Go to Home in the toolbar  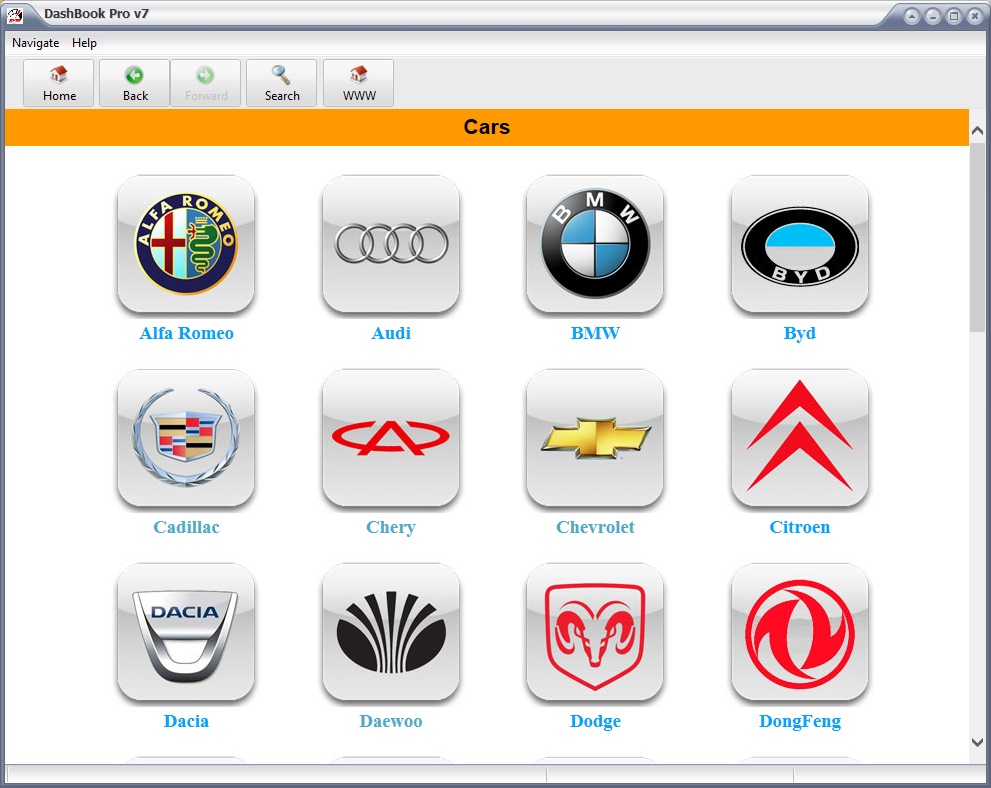(59, 83)
